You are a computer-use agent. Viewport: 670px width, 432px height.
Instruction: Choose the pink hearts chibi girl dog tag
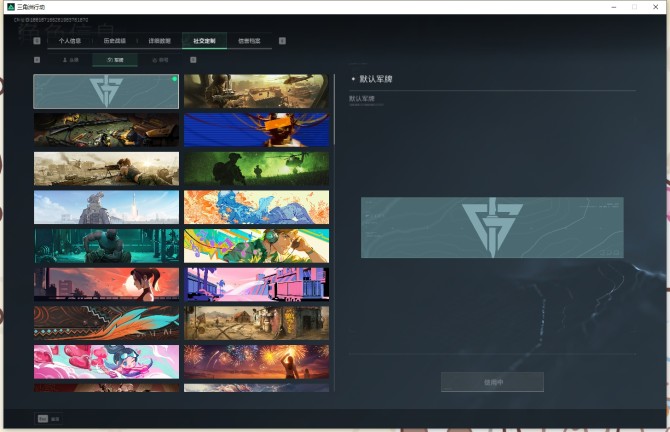106,362
